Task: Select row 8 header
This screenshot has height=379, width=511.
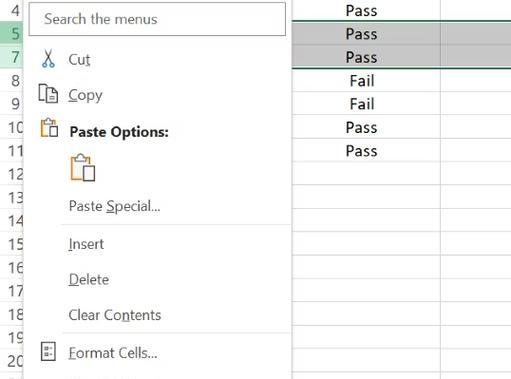Action: (11, 80)
